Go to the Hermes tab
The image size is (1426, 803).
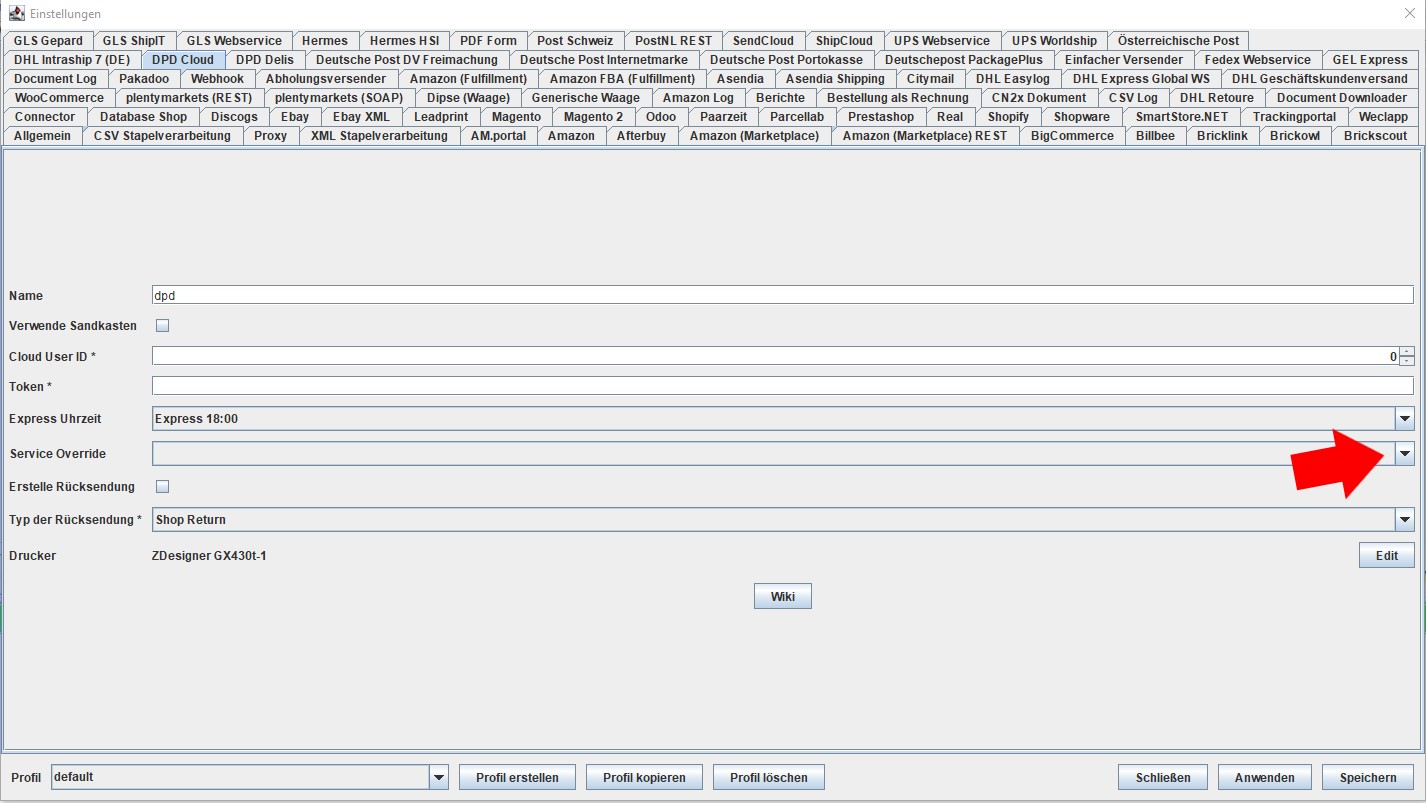(x=325, y=41)
